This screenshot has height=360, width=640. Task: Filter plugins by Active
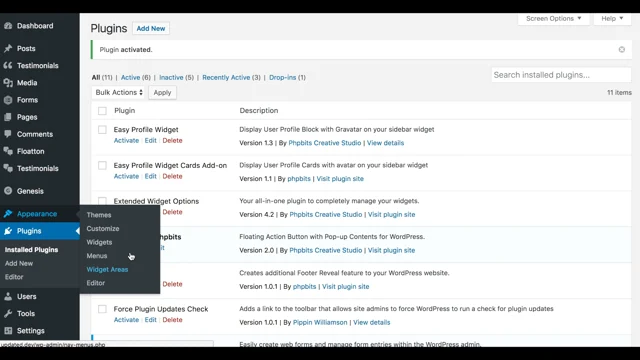[130, 78]
